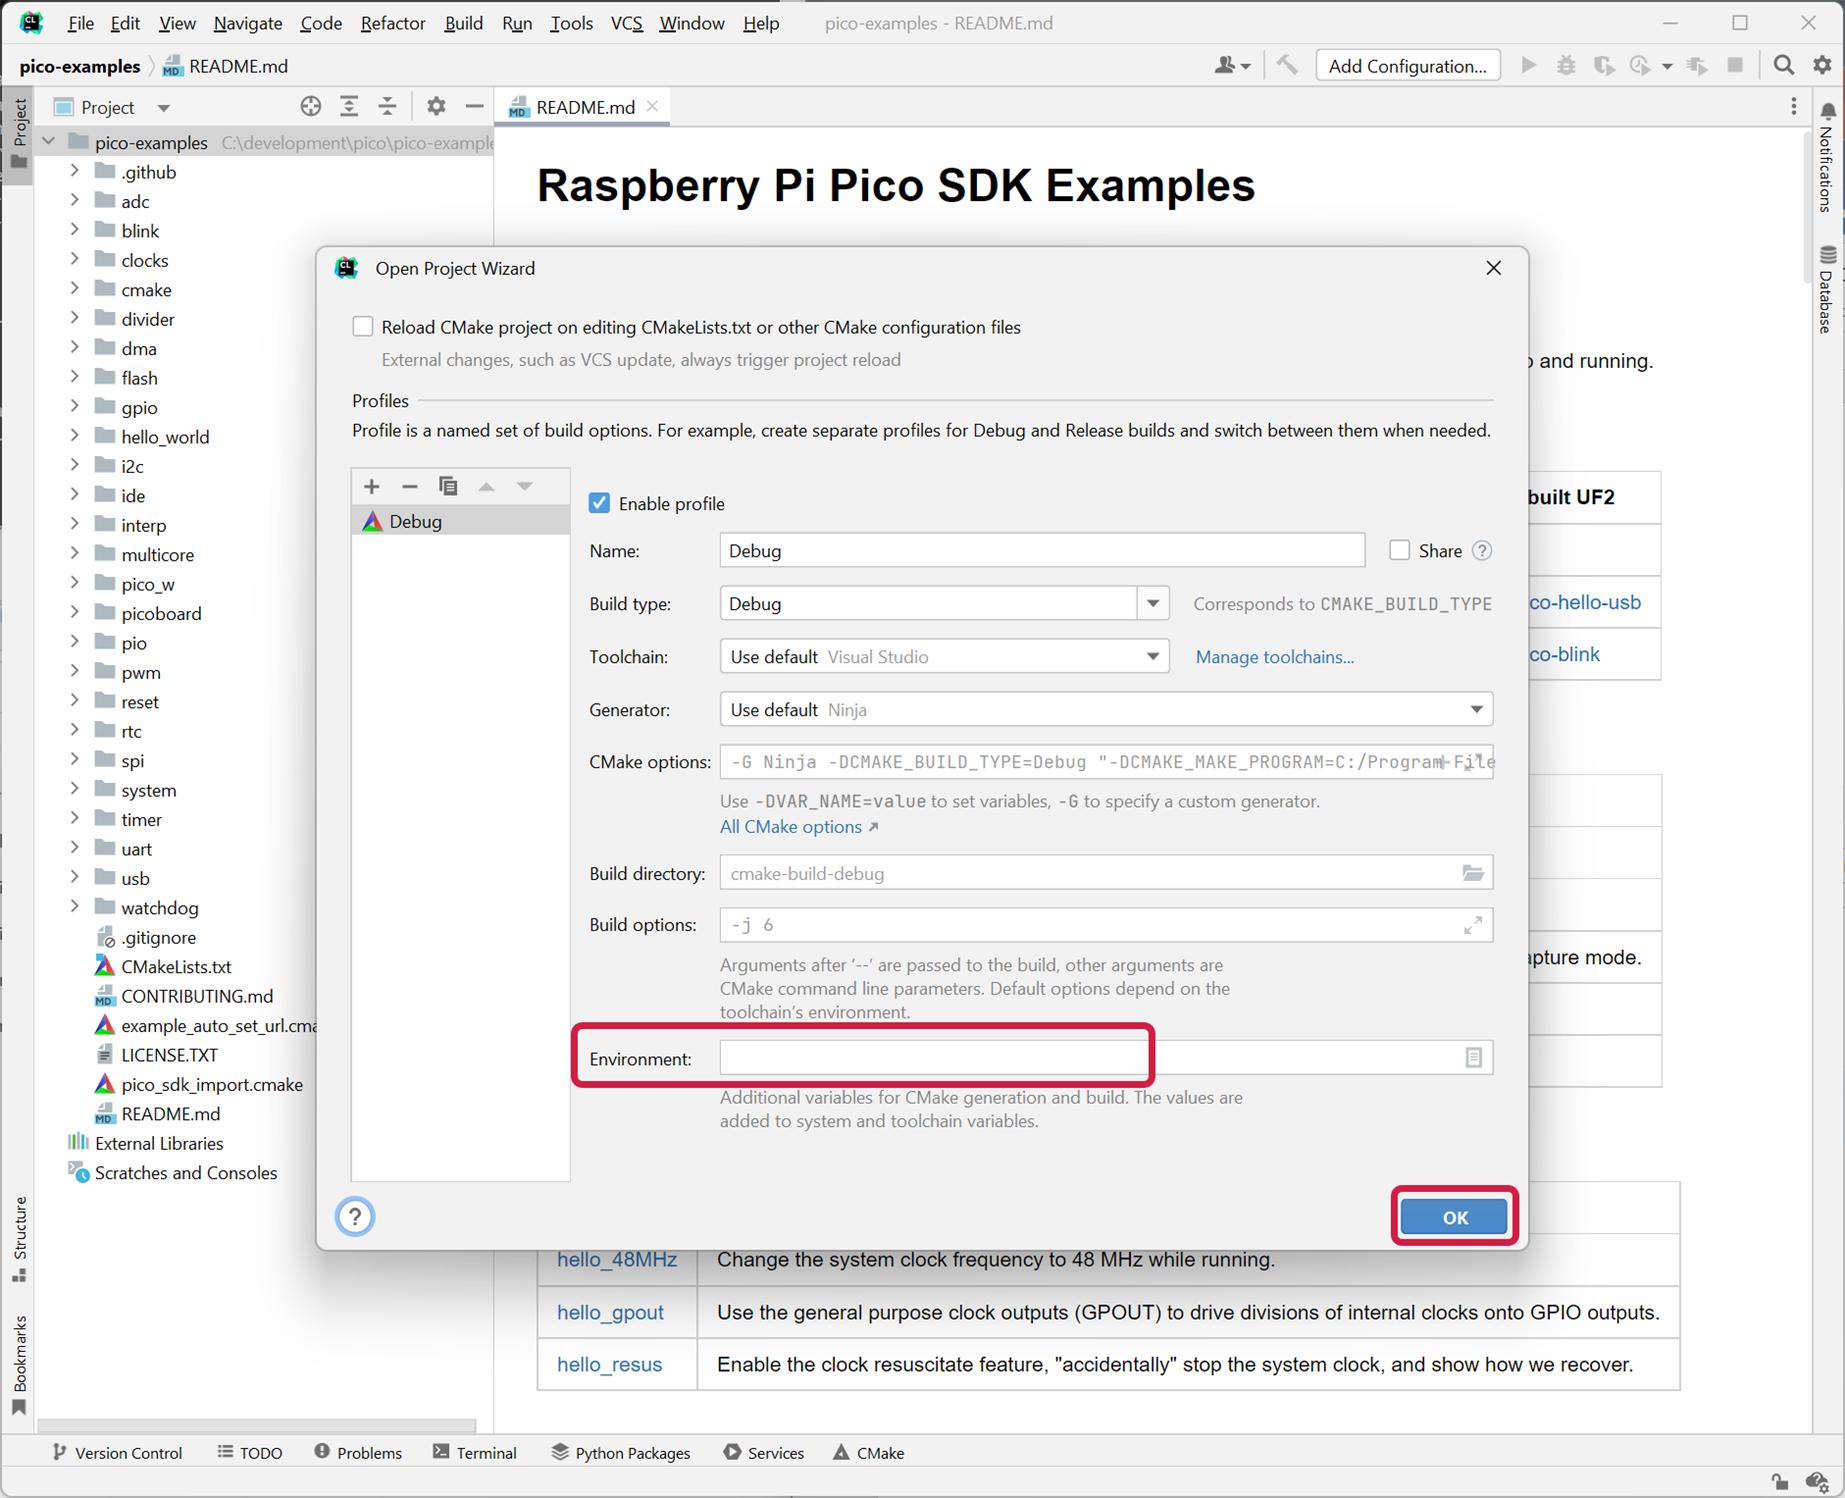The image size is (1845, 1498).
Task: Open the user account icon in toolbar
Action: pos(1231,66)
